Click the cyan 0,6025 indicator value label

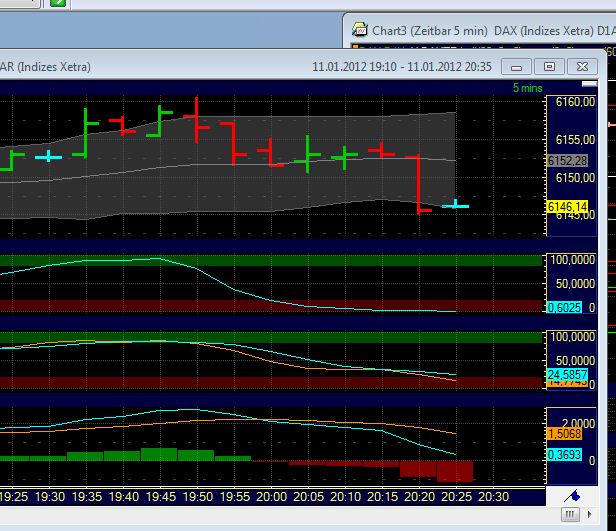coord(561,308)
